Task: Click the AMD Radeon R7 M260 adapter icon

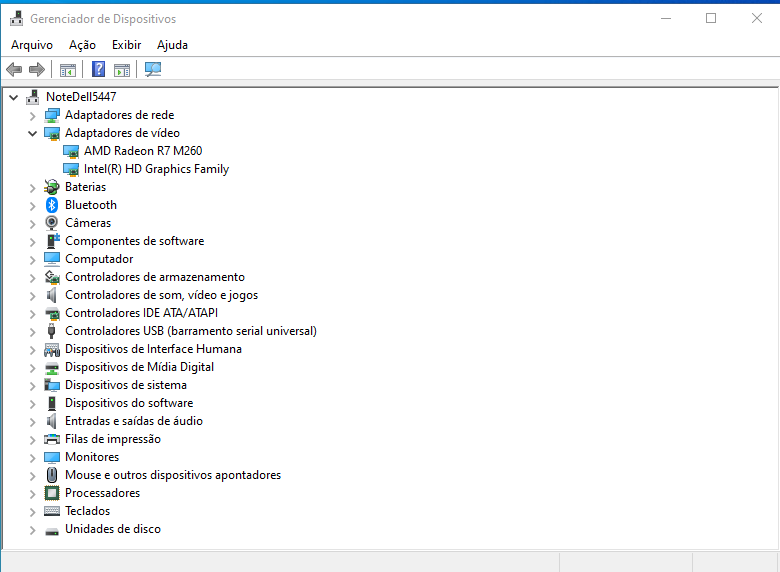Action: 71,151
